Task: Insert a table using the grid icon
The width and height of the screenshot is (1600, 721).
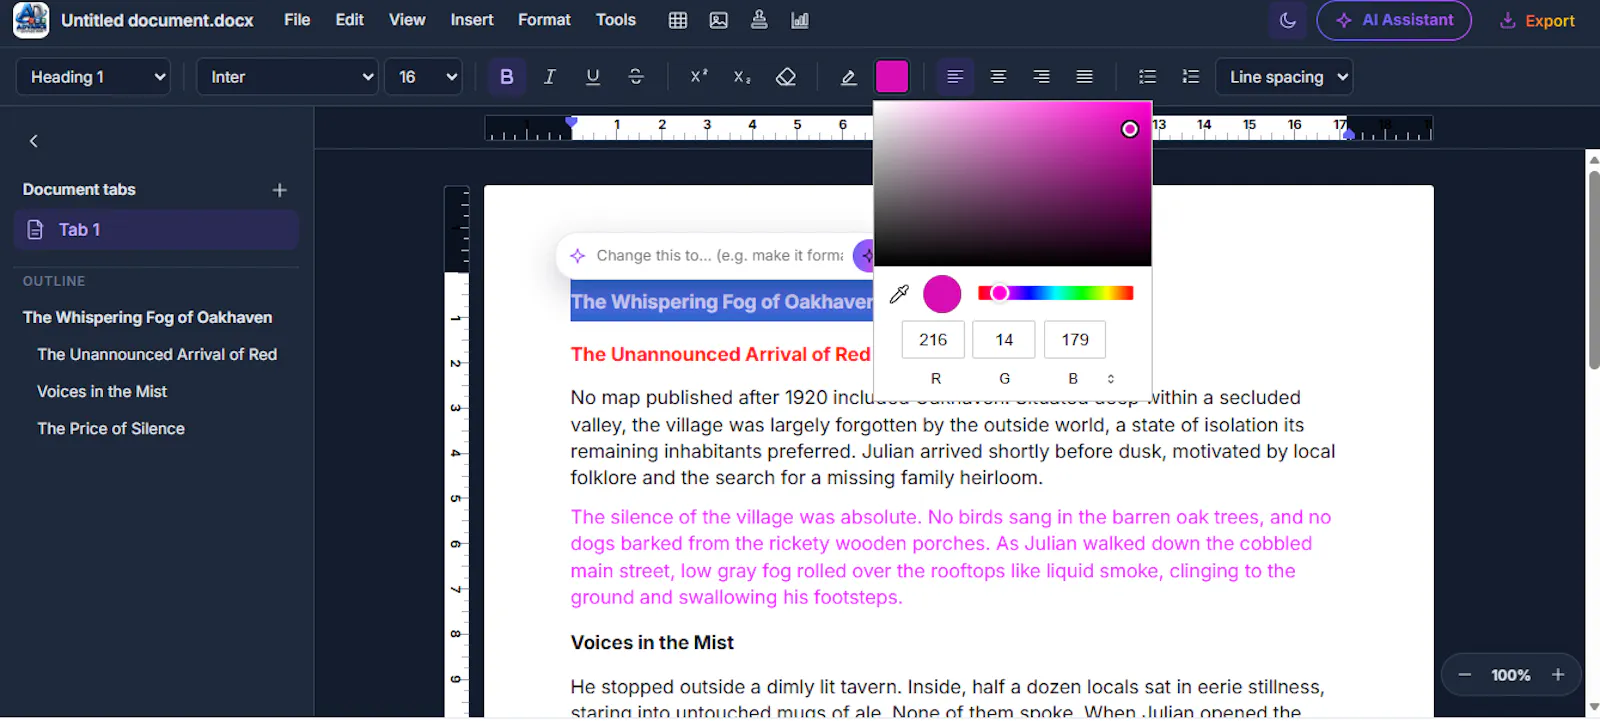Action: 677,20
